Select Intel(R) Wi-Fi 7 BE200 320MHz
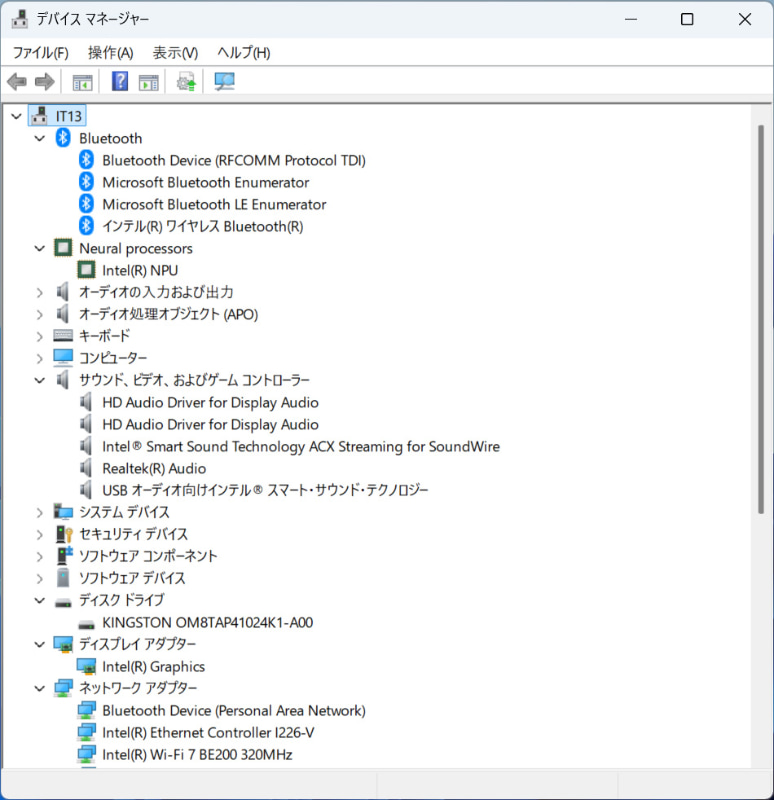The image size is (774, 800). click(x=197, y=755)
